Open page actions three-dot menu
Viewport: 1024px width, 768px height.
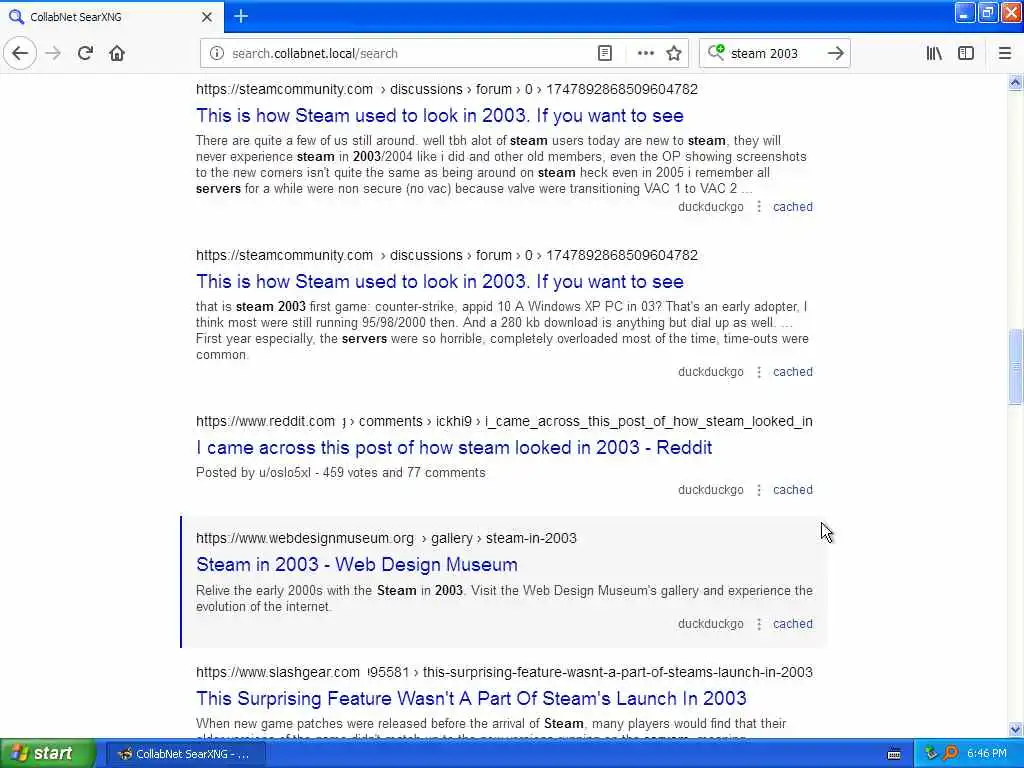pyautogui.click(x=645, y=54)
